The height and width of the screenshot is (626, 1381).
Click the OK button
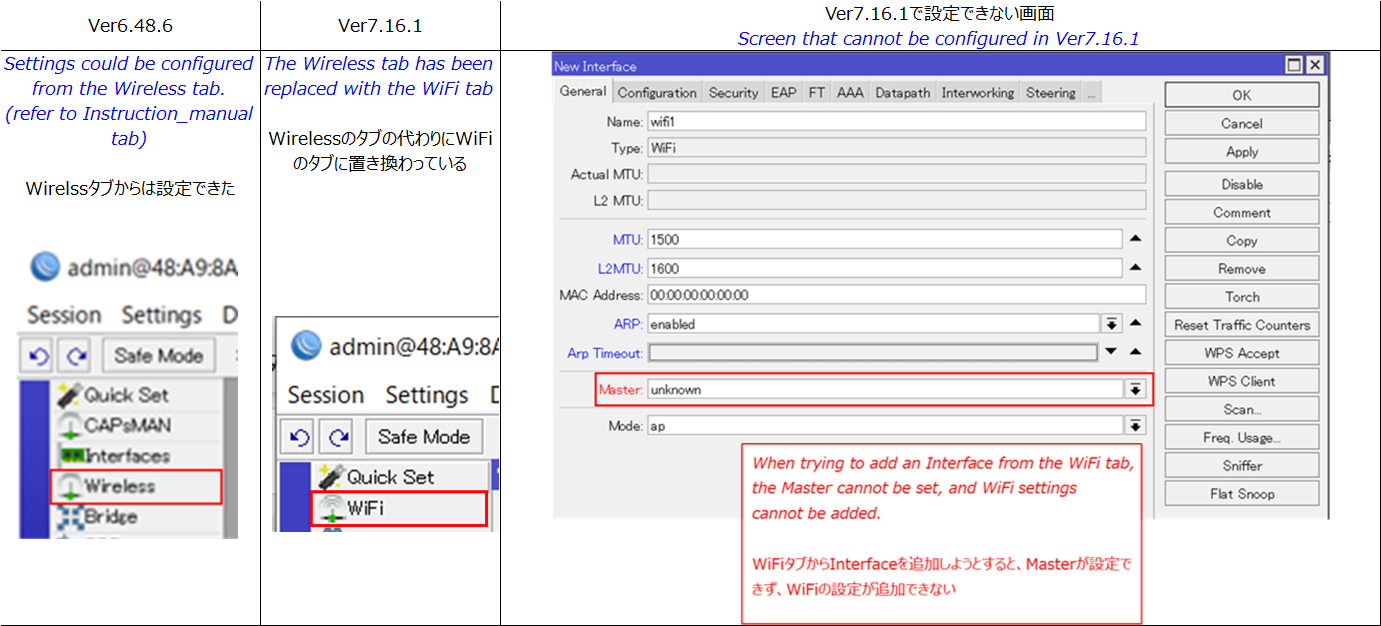point(1242,95)
